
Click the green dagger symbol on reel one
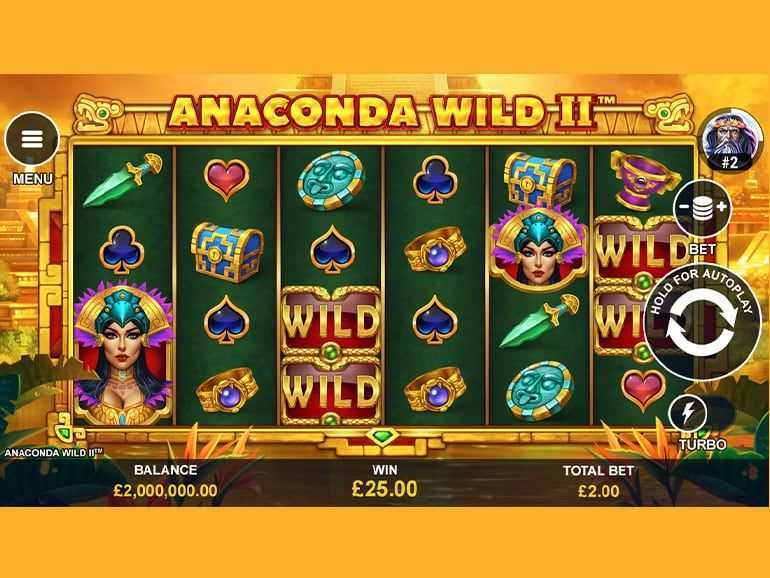click(x=123, y=179)
